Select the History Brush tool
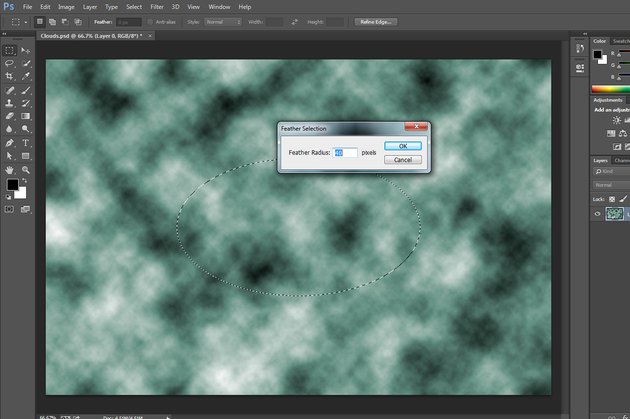 [x=26, y=103]
